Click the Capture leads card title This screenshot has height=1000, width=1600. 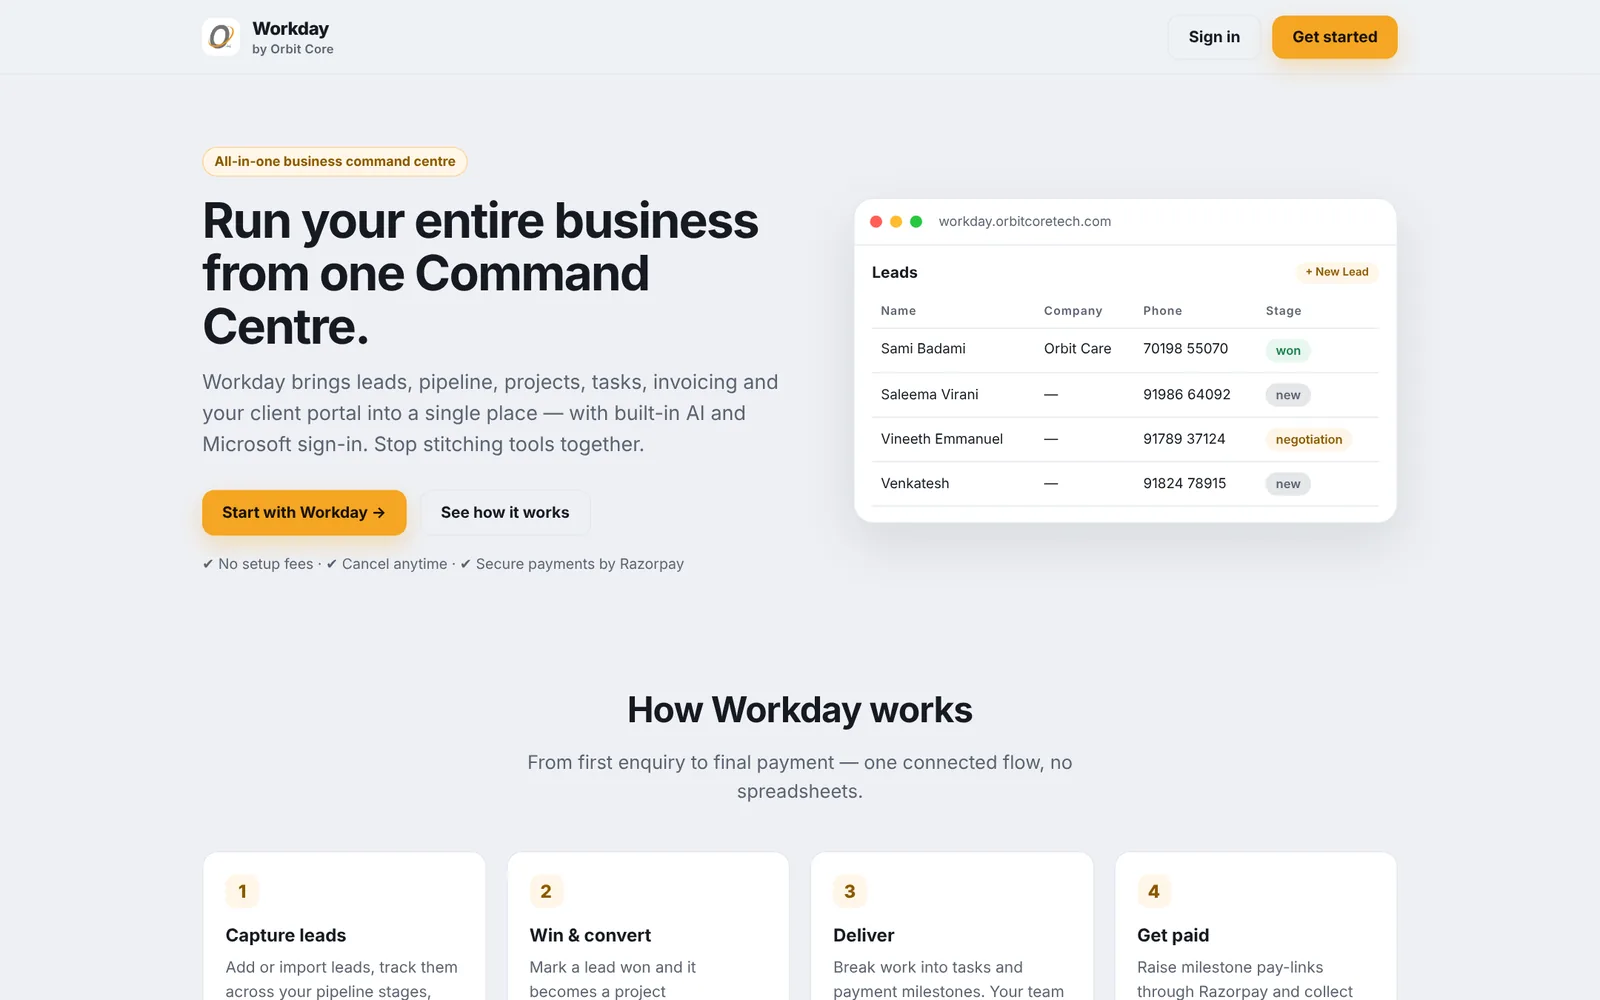pyautogui.click(x=286, y=935)
